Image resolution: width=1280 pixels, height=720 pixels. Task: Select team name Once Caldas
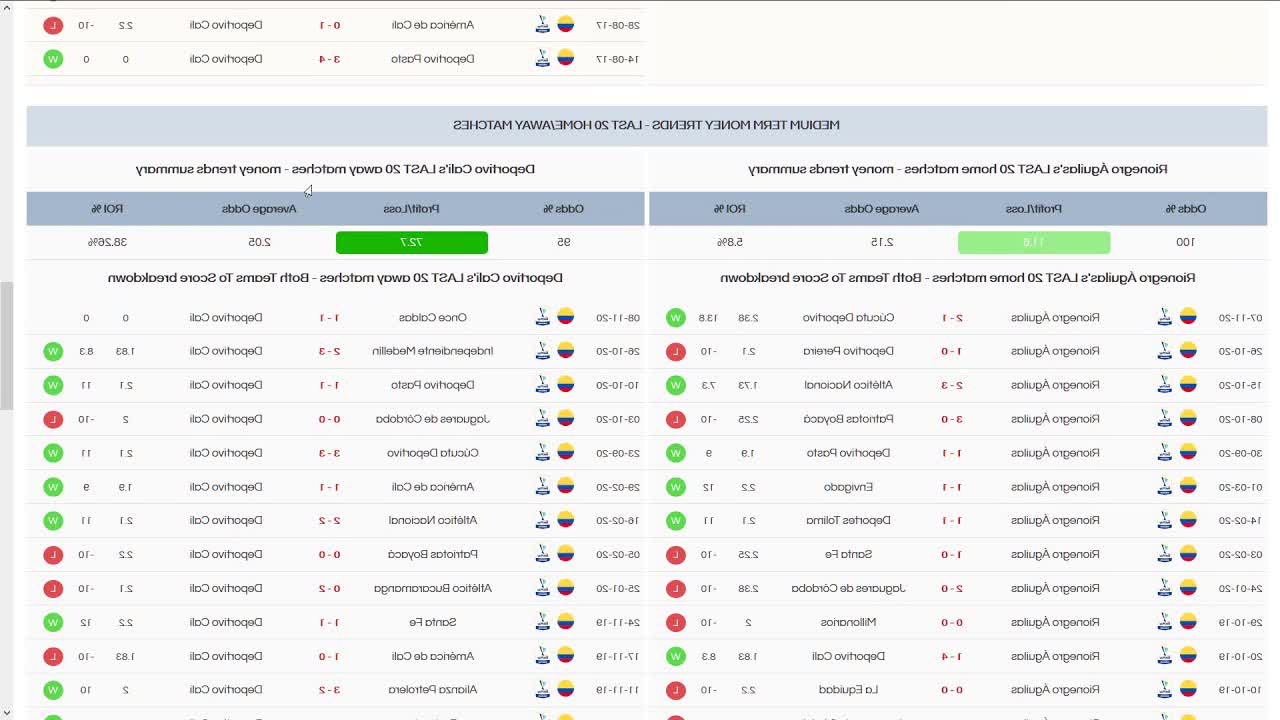click(433, 317)
